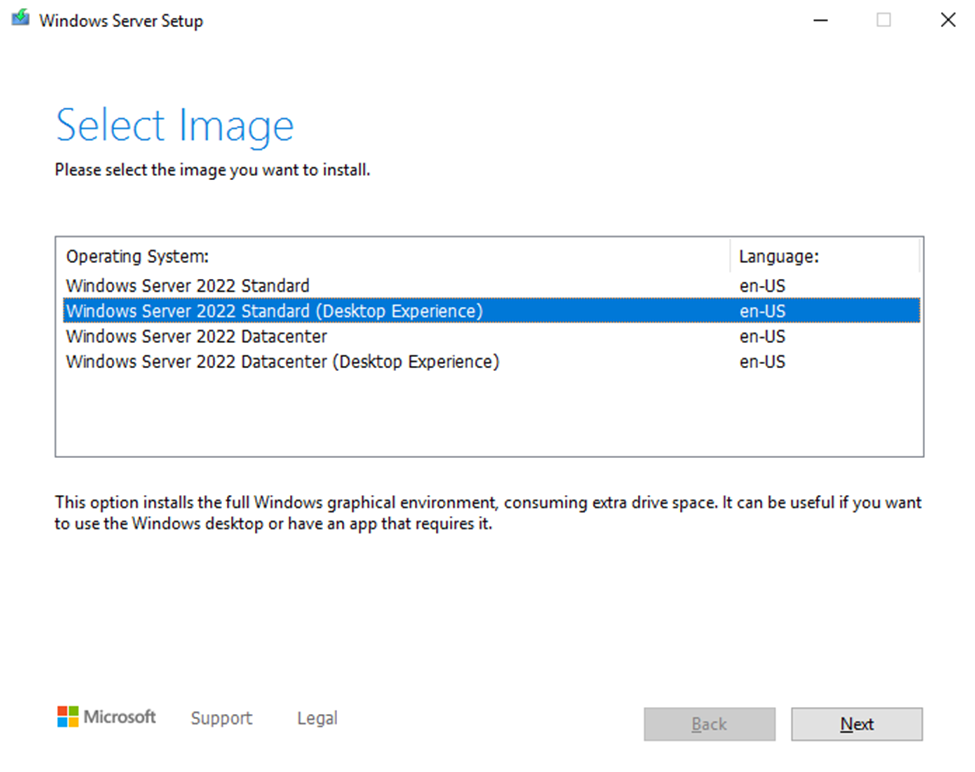Click en-US language of Standard row

pyautogui.click(x=762, y=285)
